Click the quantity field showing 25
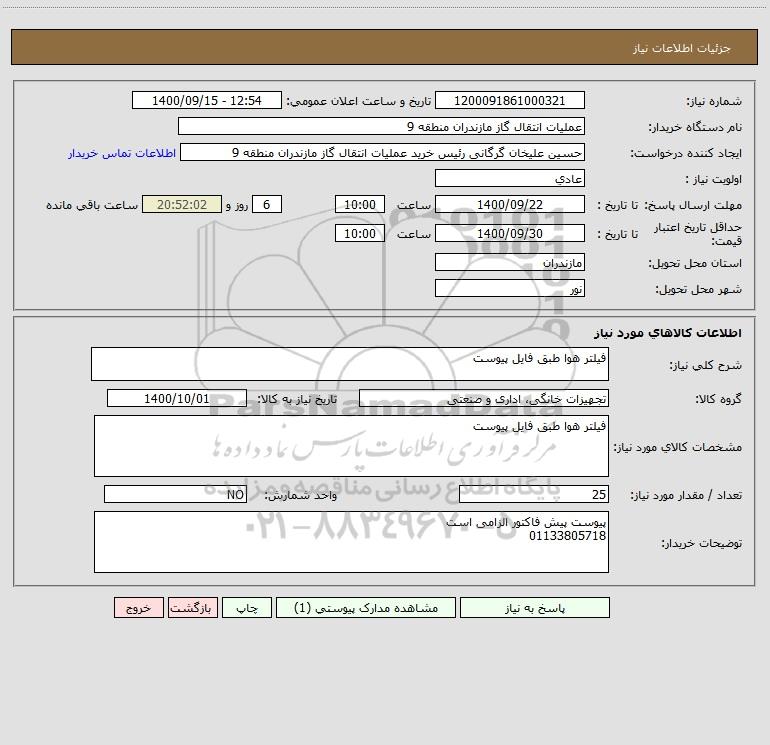 tap(534, 494)
